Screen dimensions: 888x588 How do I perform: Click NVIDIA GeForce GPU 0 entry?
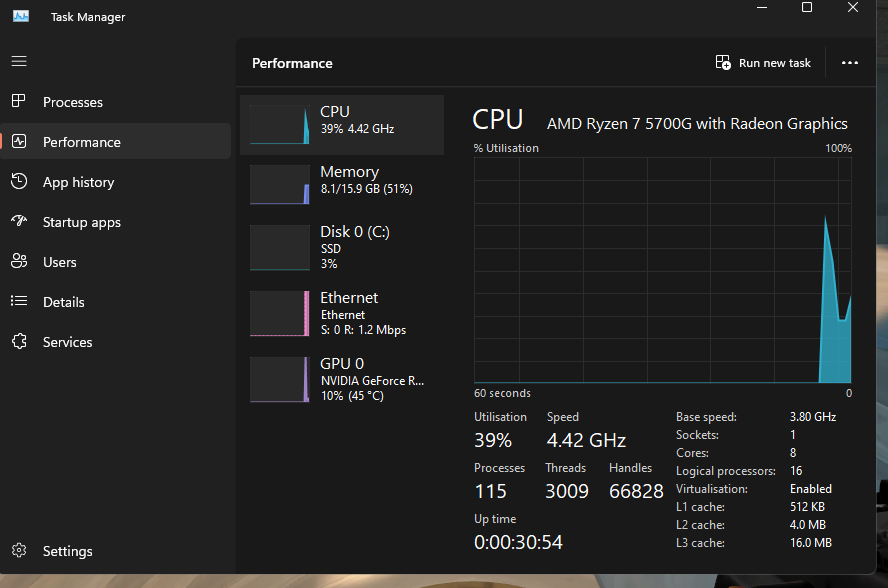click(x=342, y=380)
